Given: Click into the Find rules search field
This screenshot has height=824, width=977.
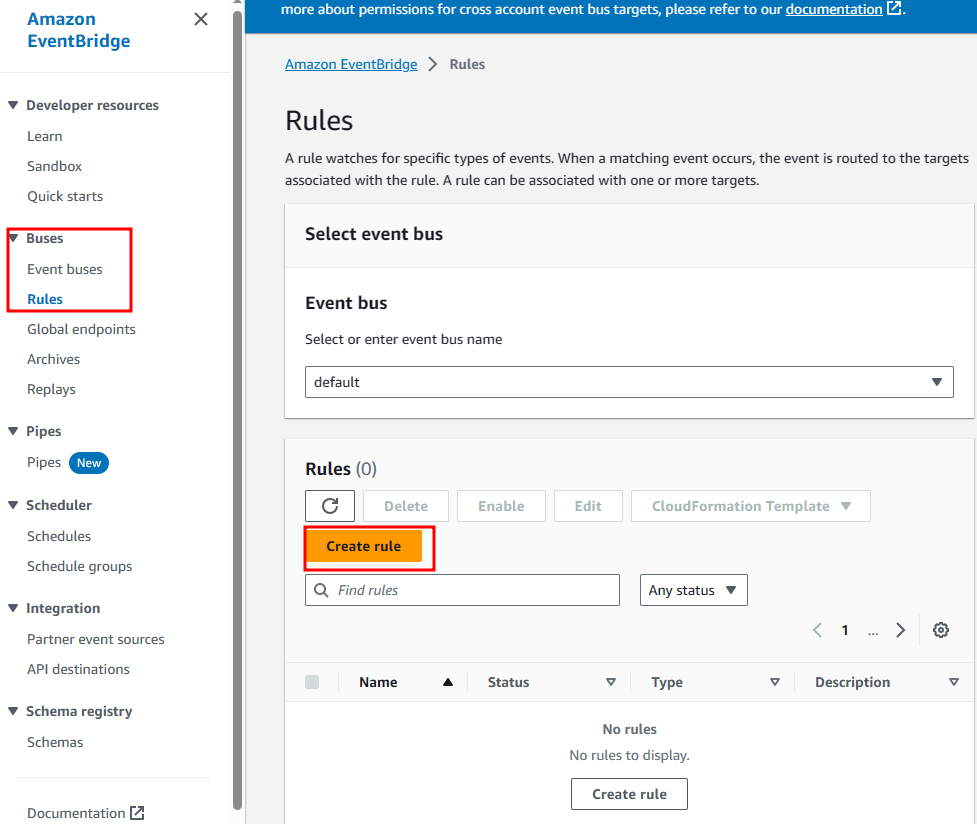Looking at the screenshot, I should point(462,590).
